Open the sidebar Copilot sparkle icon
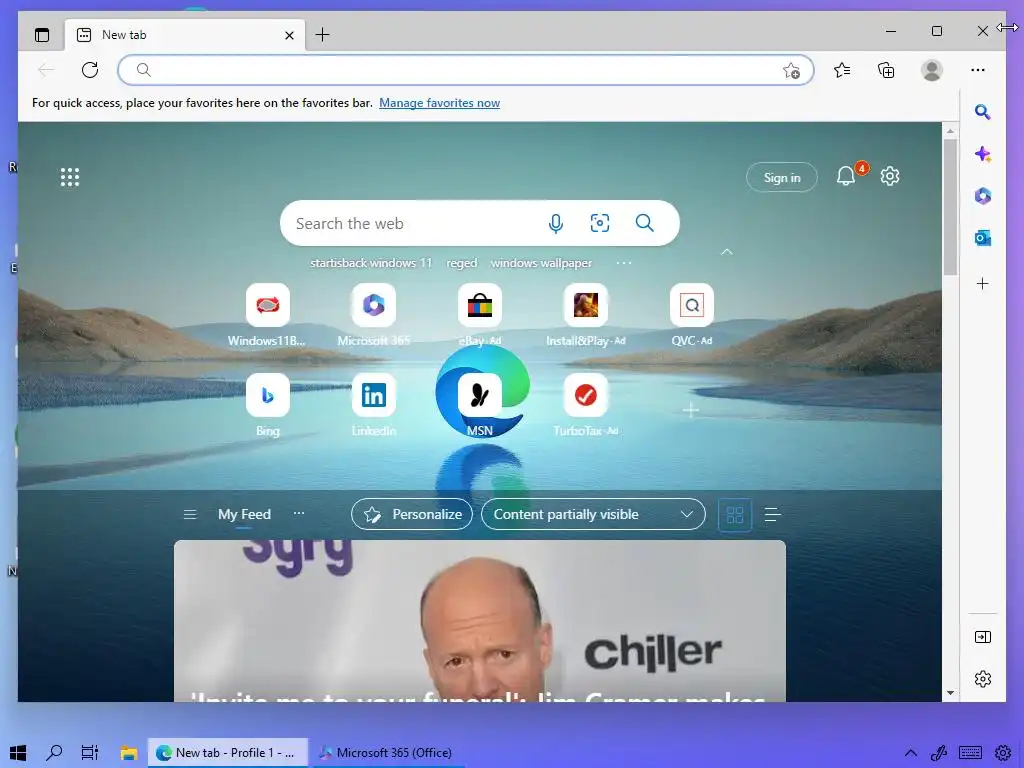 coord(982,154)
